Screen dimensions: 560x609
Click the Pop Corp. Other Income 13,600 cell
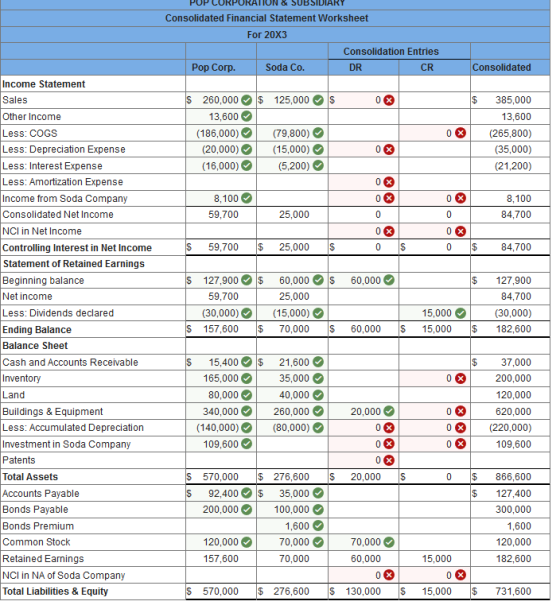(221, 117)
